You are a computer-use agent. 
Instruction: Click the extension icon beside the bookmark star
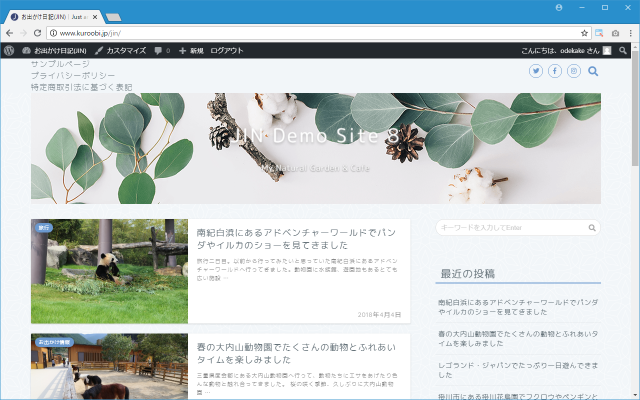(599, 33)
